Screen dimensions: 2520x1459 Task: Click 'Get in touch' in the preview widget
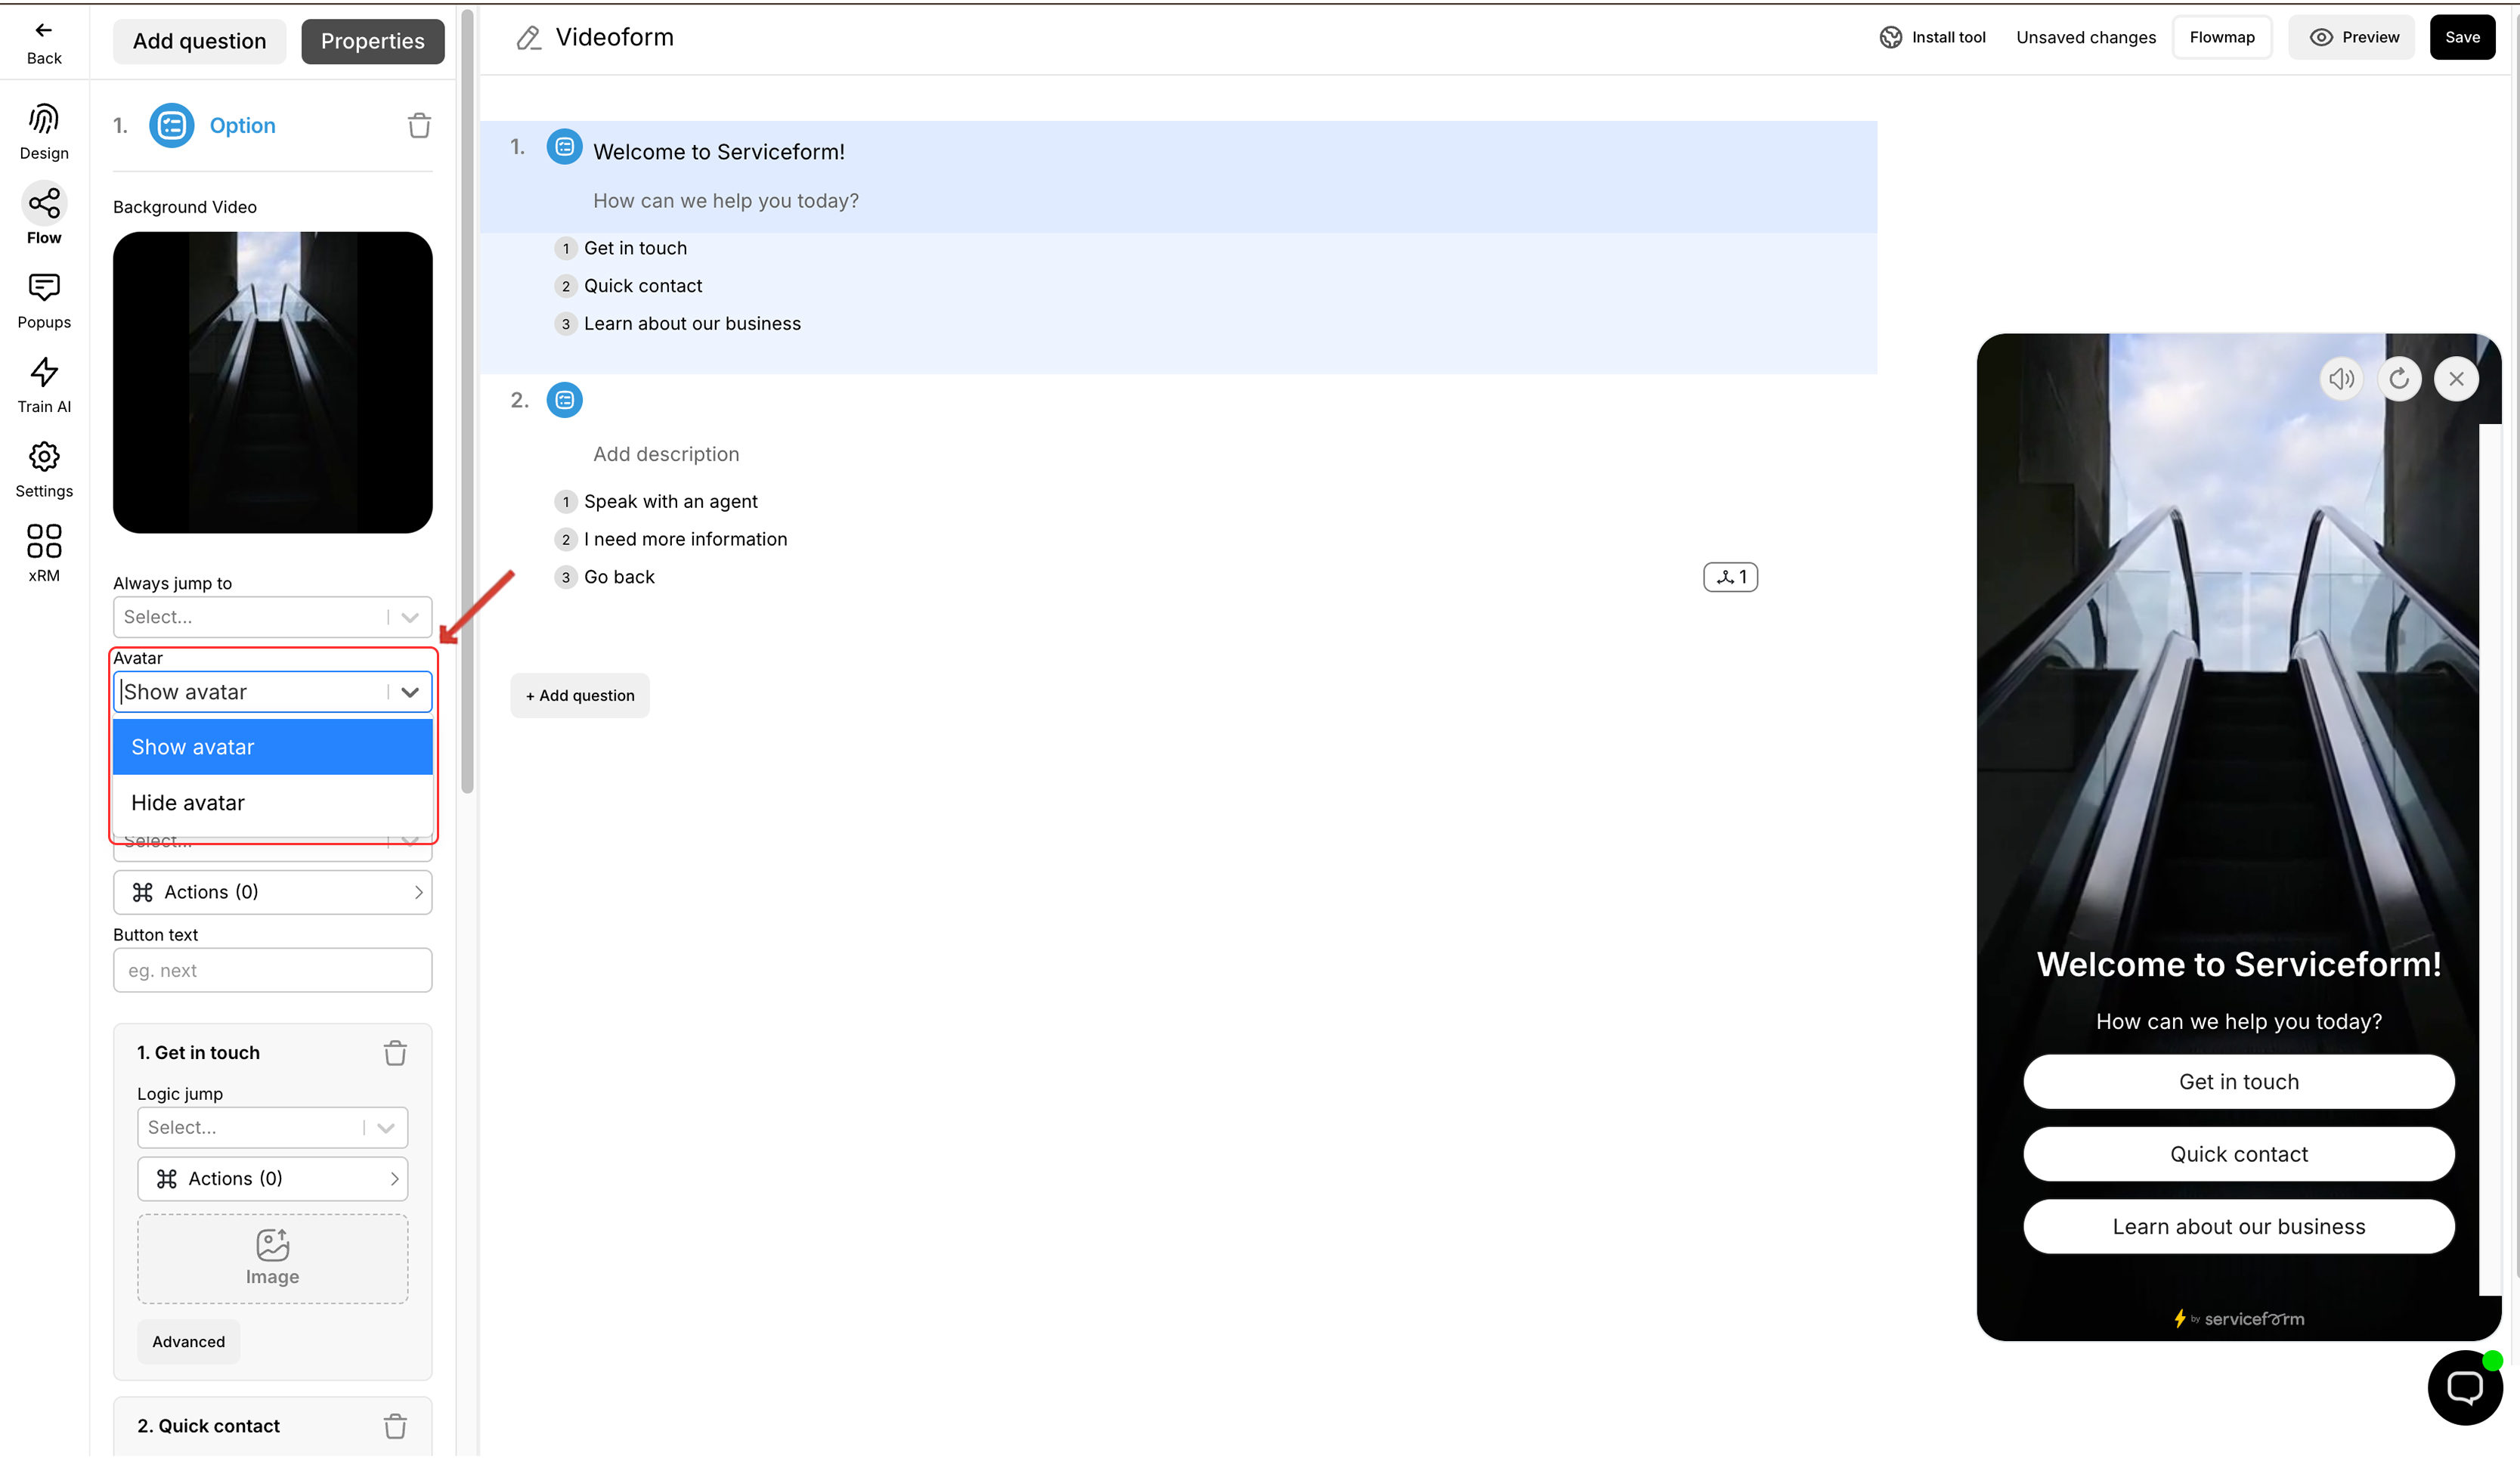pyautogui.click(x=2238, y=1082)
